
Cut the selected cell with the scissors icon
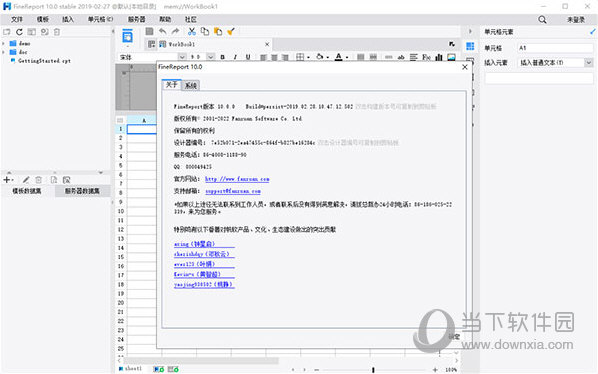click(192, 32)
